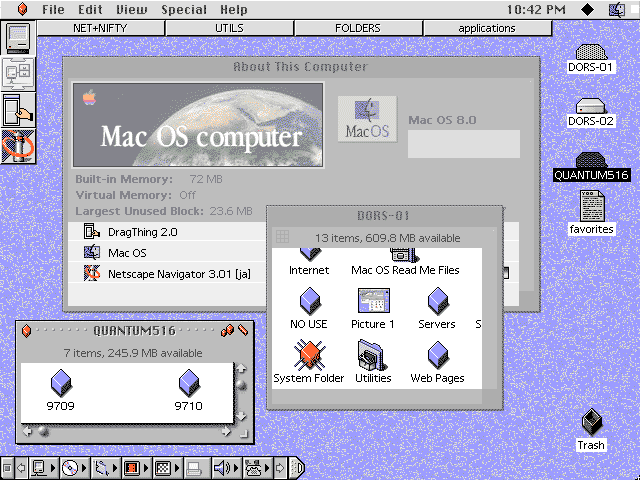This screenshot has height=480, width=640.
Task: Open the telephone remote access Control Strip module
Action: pos(258,468)
